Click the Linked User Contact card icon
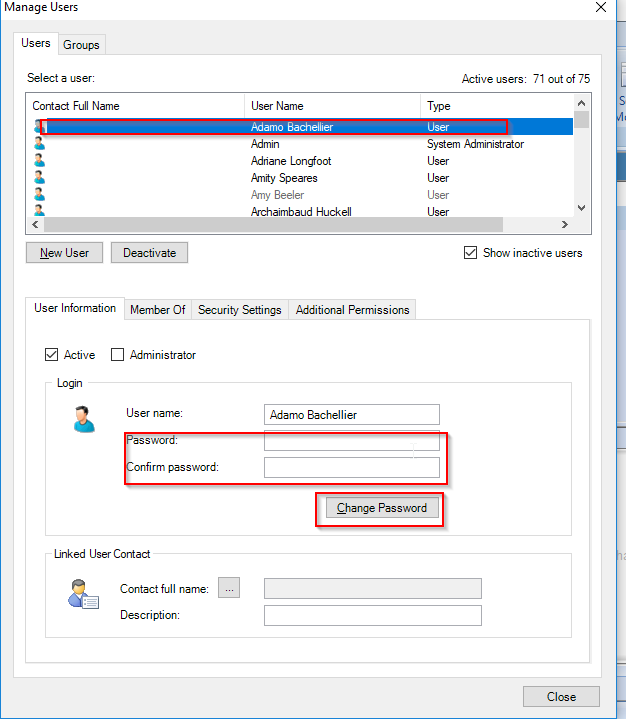 click(x=83, y=594)
